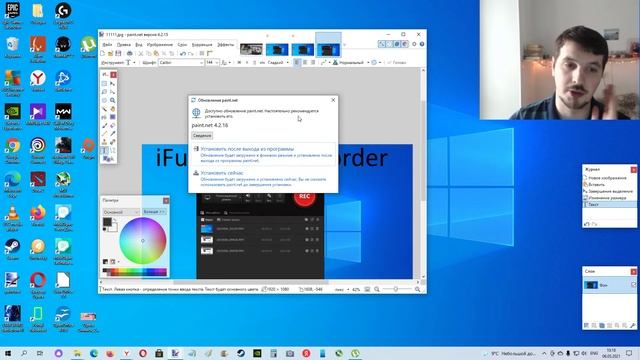640x360 pixels.
Task: Open paint.net settings gear icon
Action: coord(414,44)
